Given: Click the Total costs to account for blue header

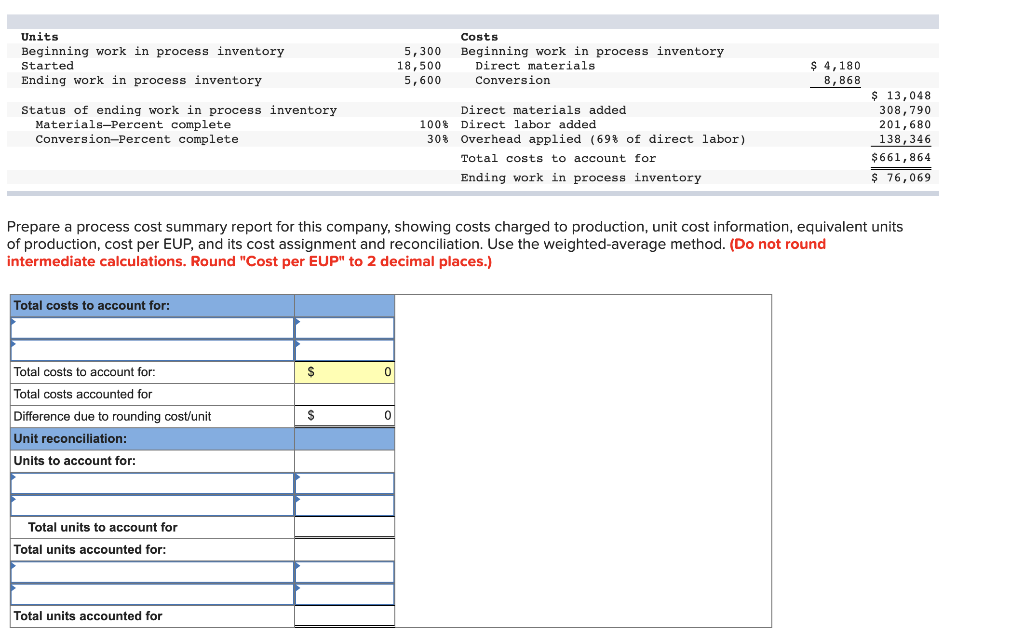Looking at the screenshot, I should coord(150,305).
